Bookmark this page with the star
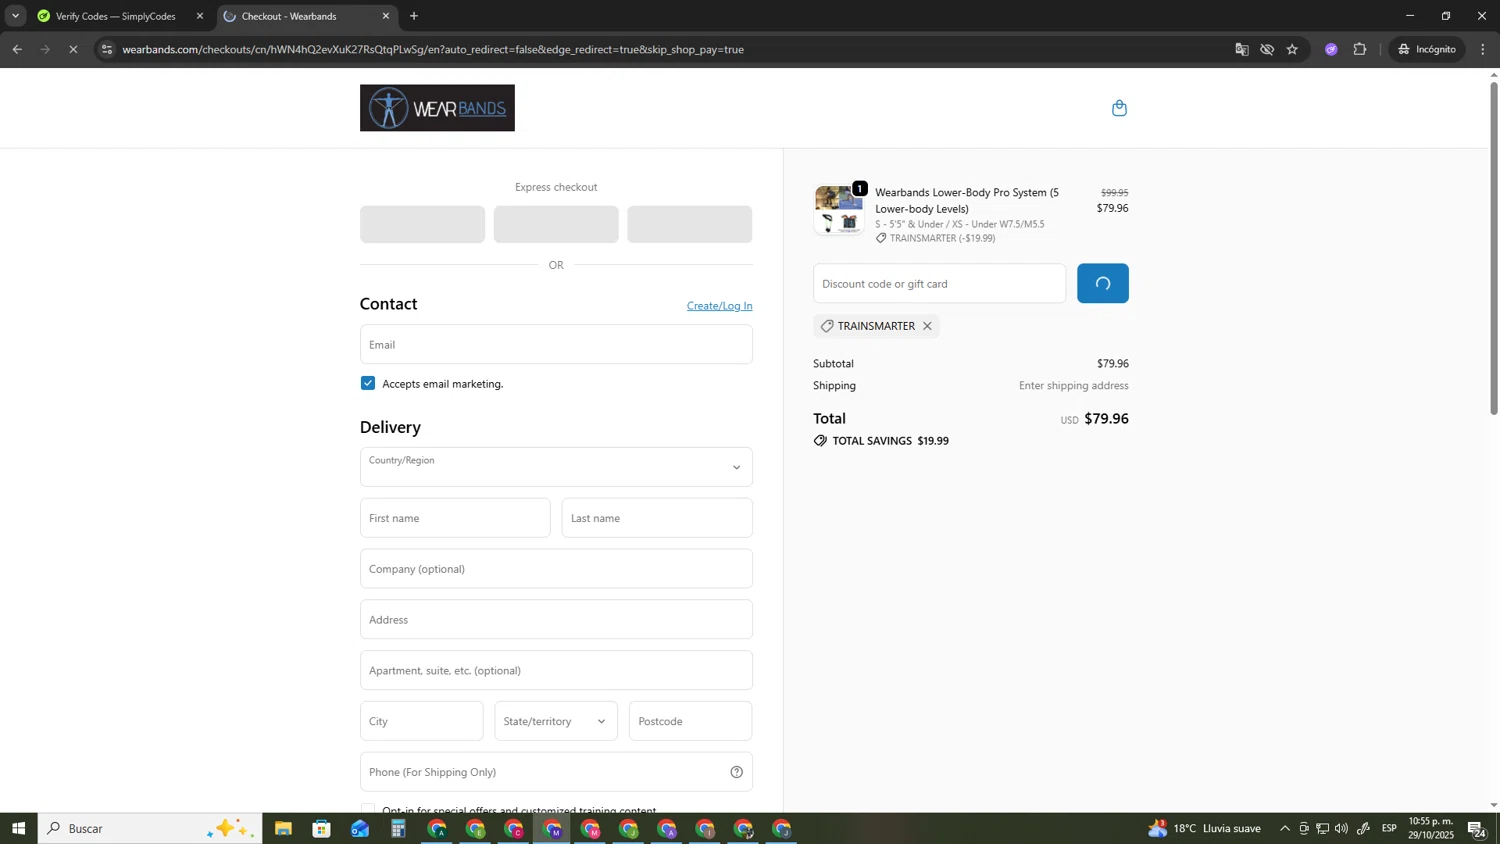Image resolution: width=1500 pixels, height=844 pixels. [1292, 49]
